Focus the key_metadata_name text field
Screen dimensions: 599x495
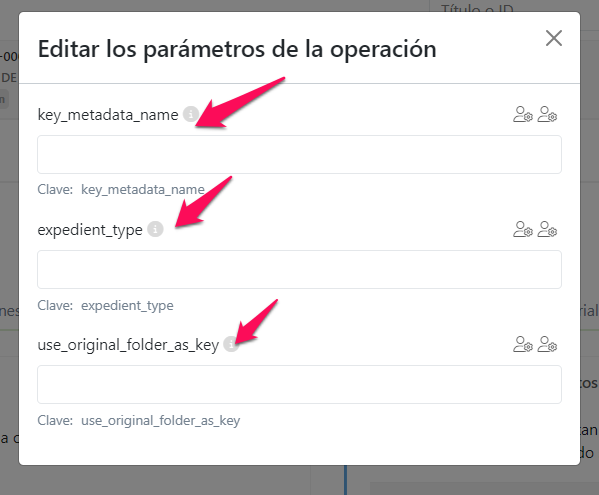point(299,154)
